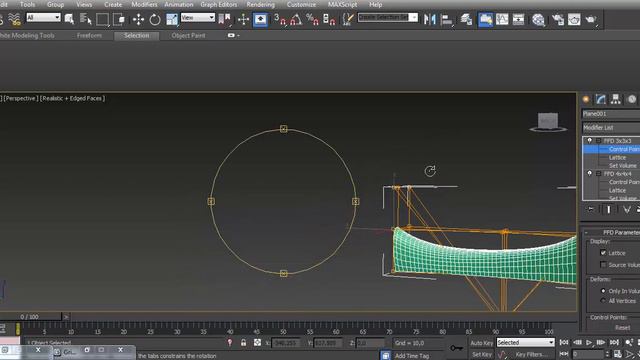This screenshot has height=360, width=640.
Task: Uncheck the Lattice display checkbox
Action: tap(603, 253)
